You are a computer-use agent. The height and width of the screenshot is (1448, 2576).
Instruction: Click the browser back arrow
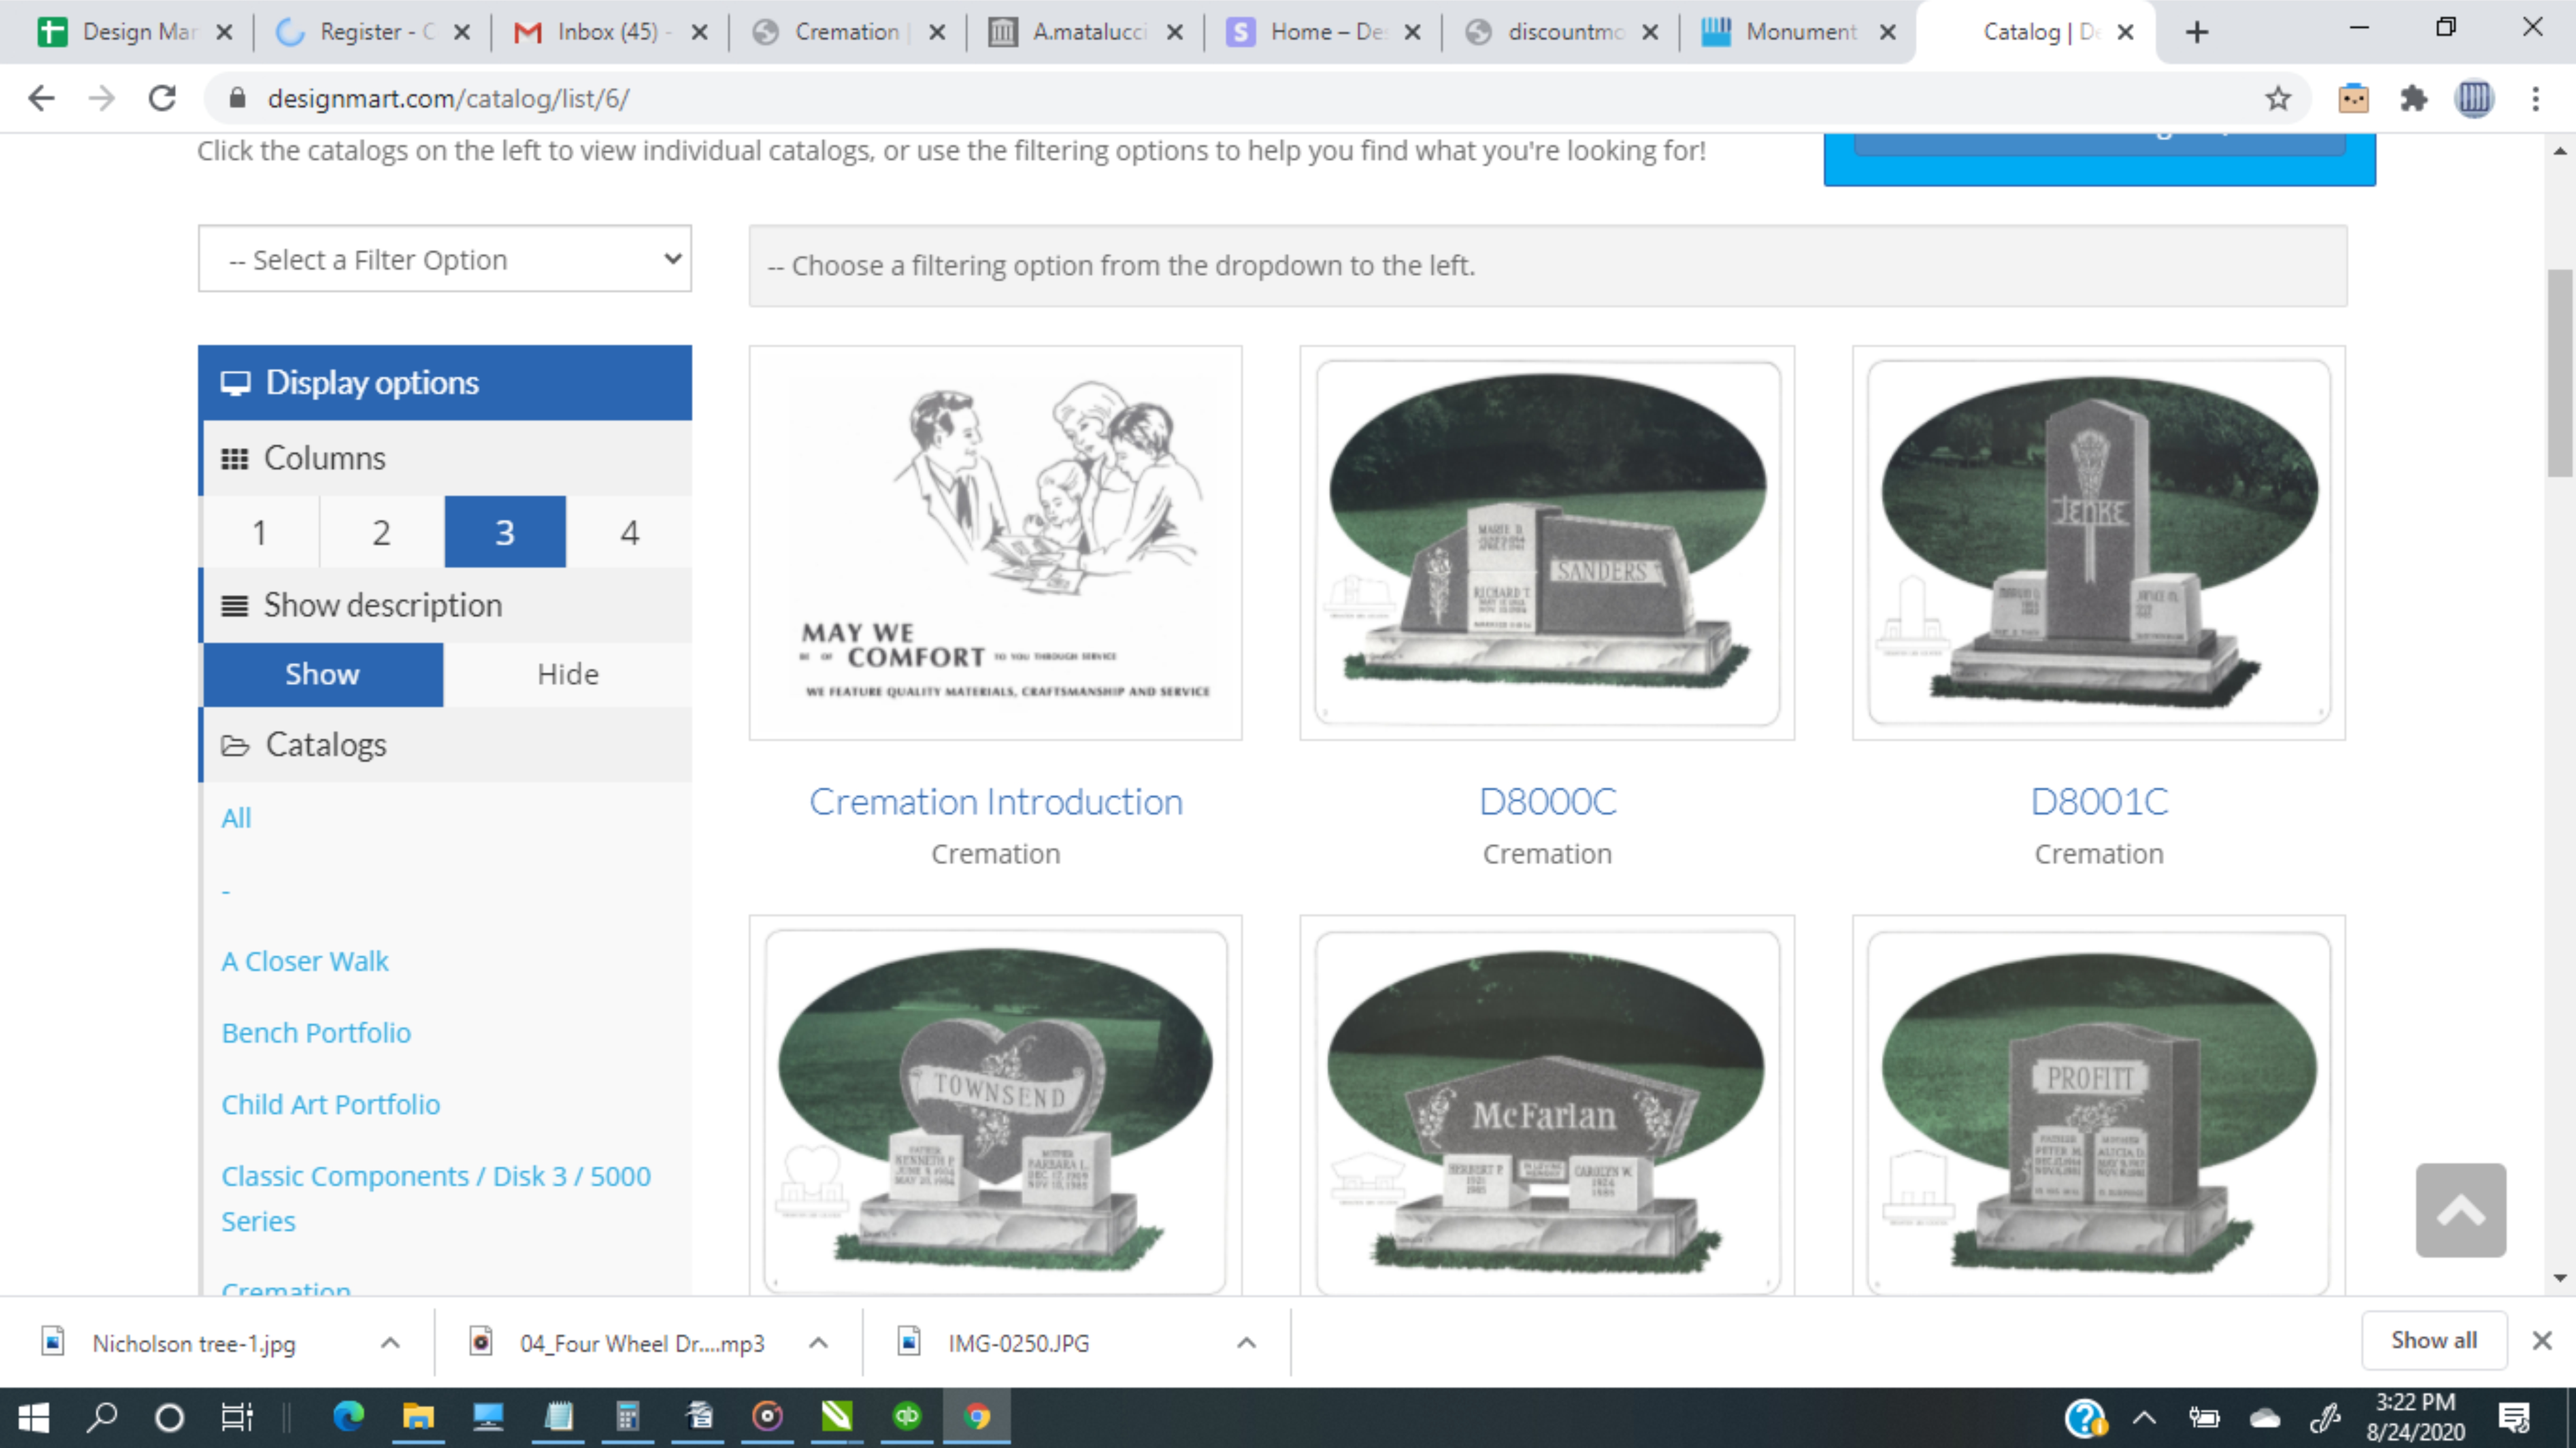coord(41,98)
